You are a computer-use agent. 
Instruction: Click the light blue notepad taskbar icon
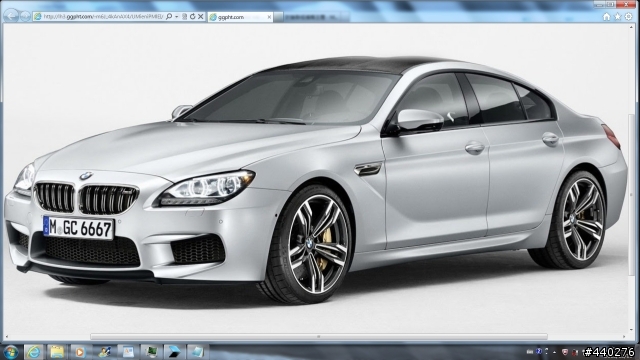click(x=197, y=352)
